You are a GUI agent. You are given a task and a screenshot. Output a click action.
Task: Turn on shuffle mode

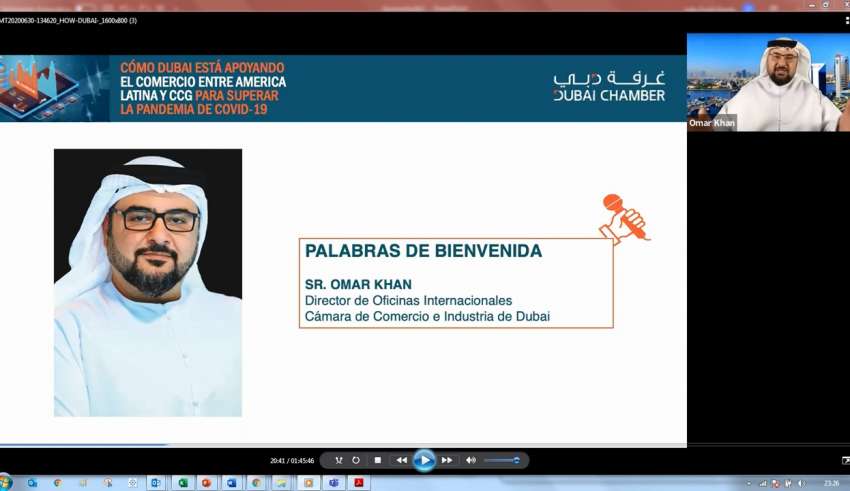tap(338, 460)
